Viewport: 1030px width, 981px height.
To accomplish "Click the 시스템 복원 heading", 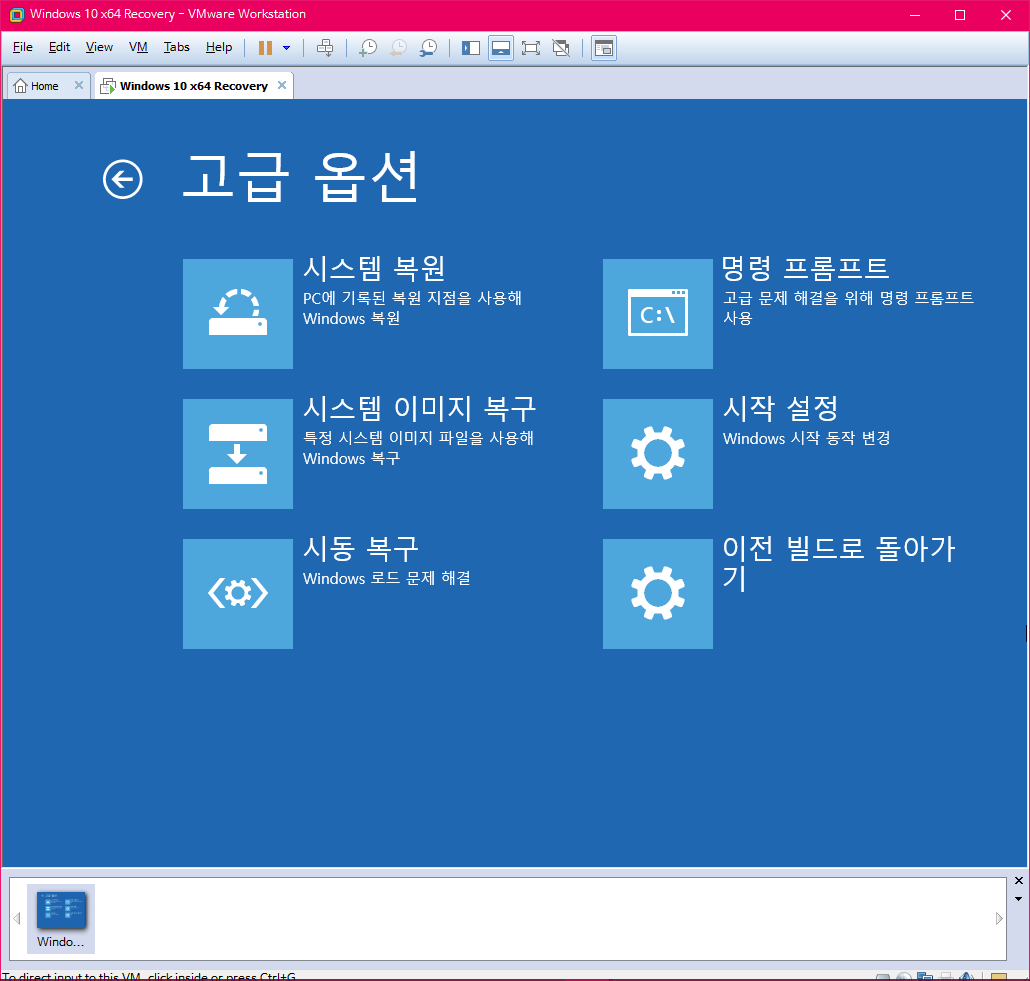I will 374,268.
